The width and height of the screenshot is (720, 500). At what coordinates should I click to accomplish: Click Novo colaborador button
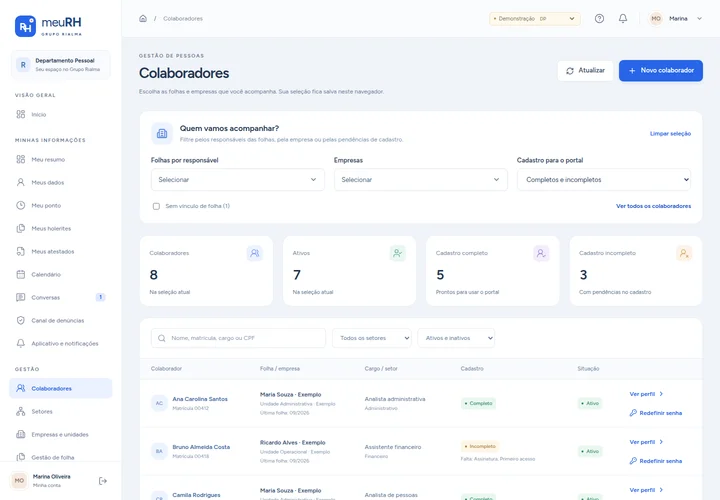tap(661, 71)
